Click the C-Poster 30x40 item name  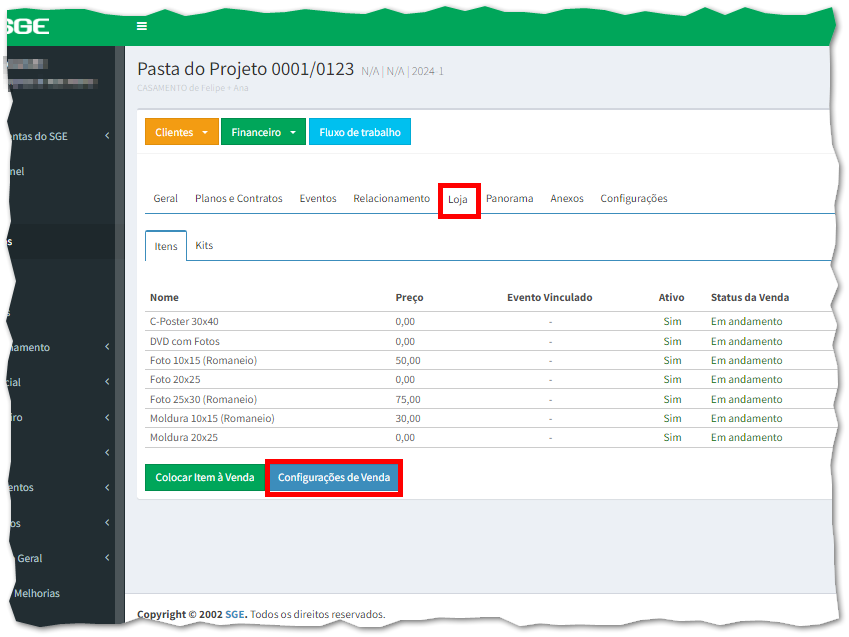coord(184,321)
